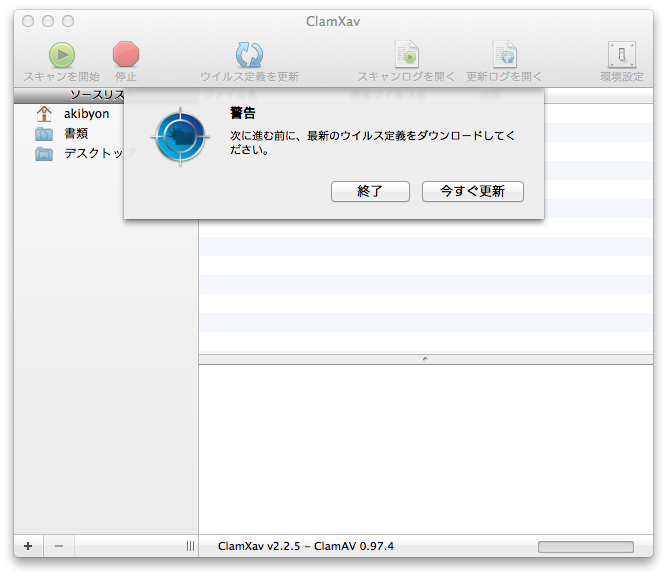Open the update log (更新ログを開く) icon
Viewport: 667px width, 577px height.
pyautogui.click(x=505, y=54)
